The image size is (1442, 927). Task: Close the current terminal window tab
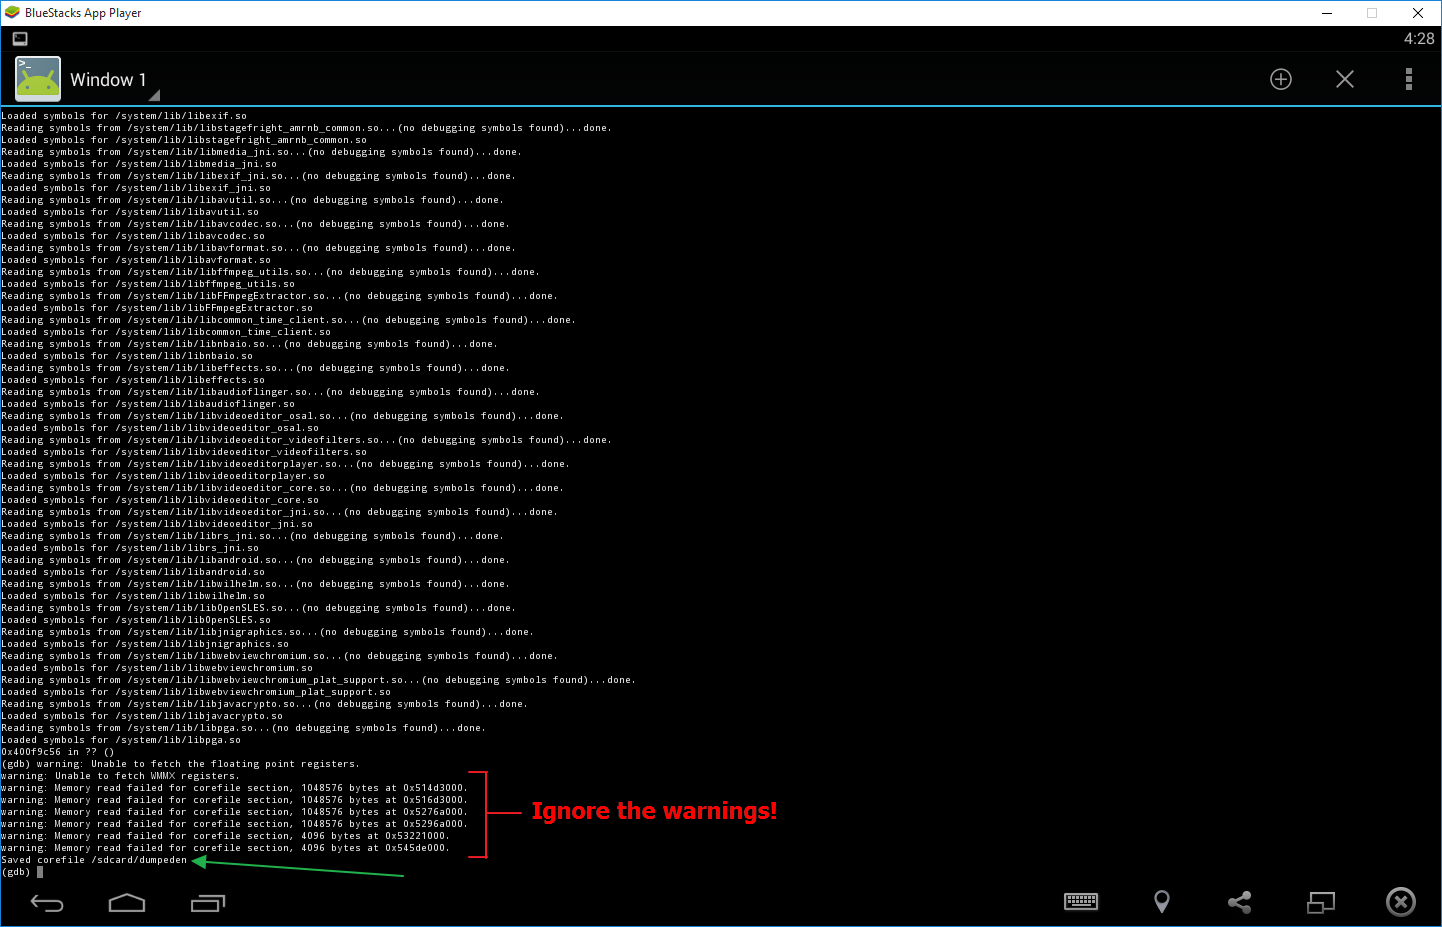click(1345, 79)
